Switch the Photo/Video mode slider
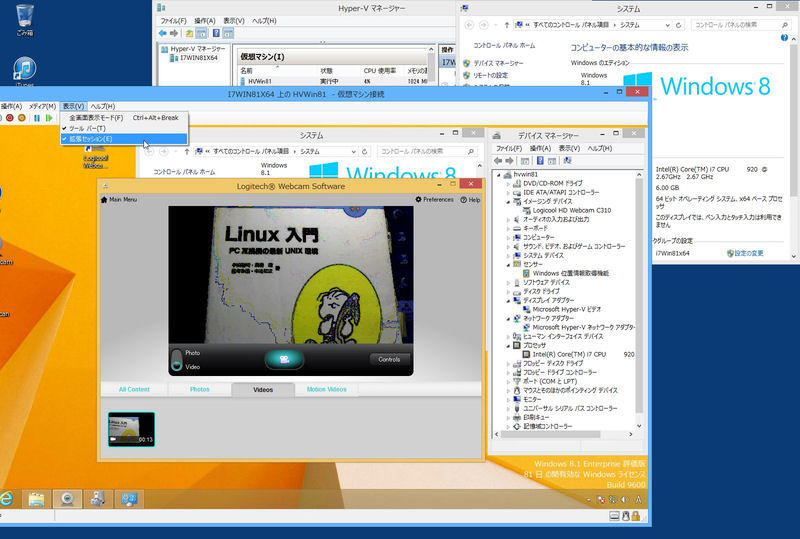Image resolution: width=800 pixels, height=539 pixels. click(177, 360)
